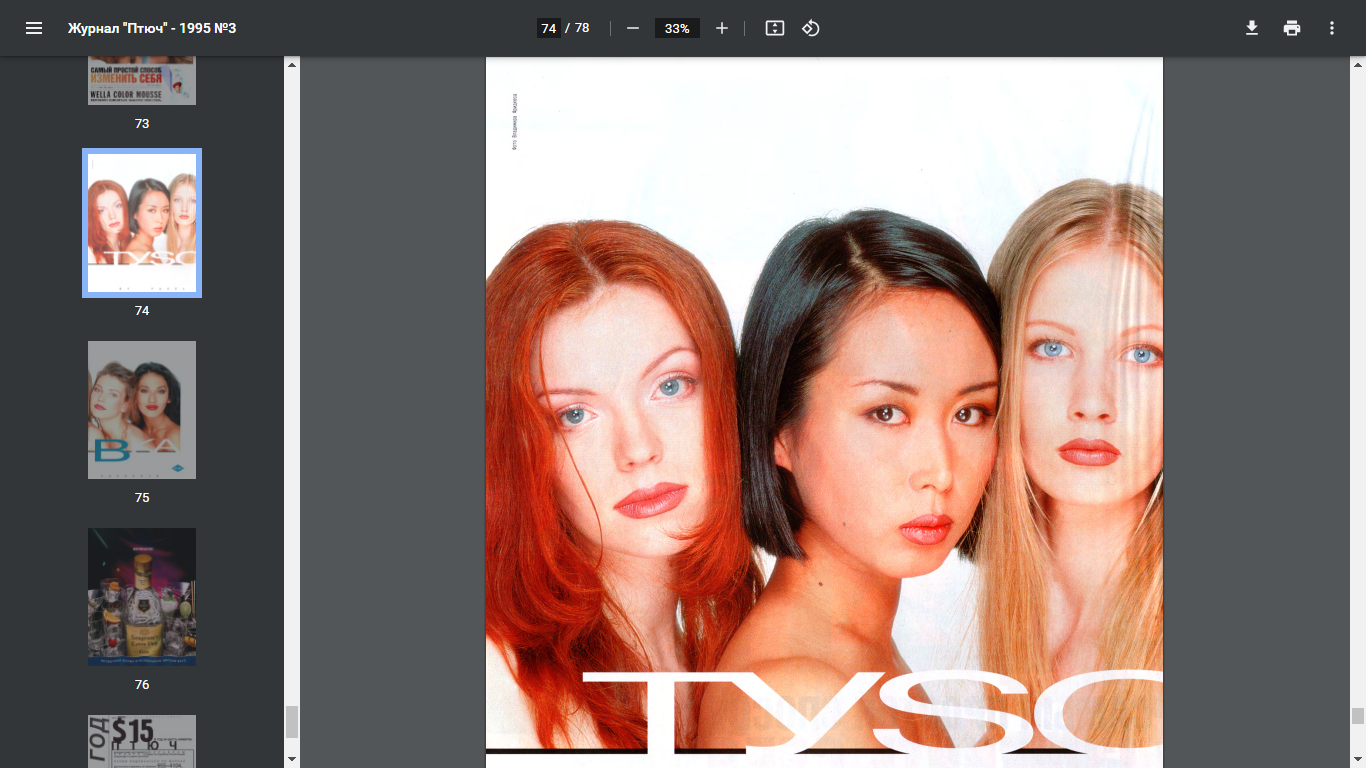Open page 76 thumbnail
Screen dimensions: 1366x768
pos(142,597)
